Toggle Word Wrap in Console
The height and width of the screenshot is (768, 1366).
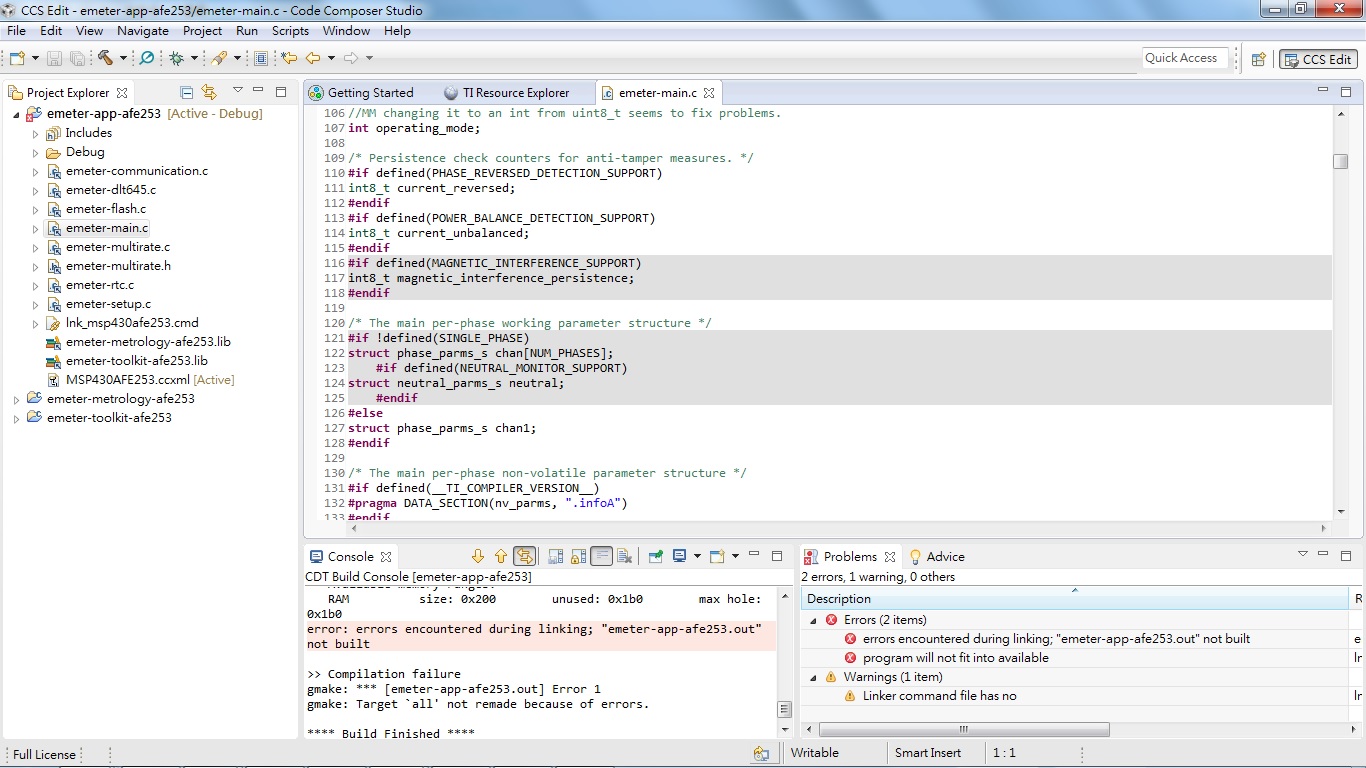pos(601,557)
